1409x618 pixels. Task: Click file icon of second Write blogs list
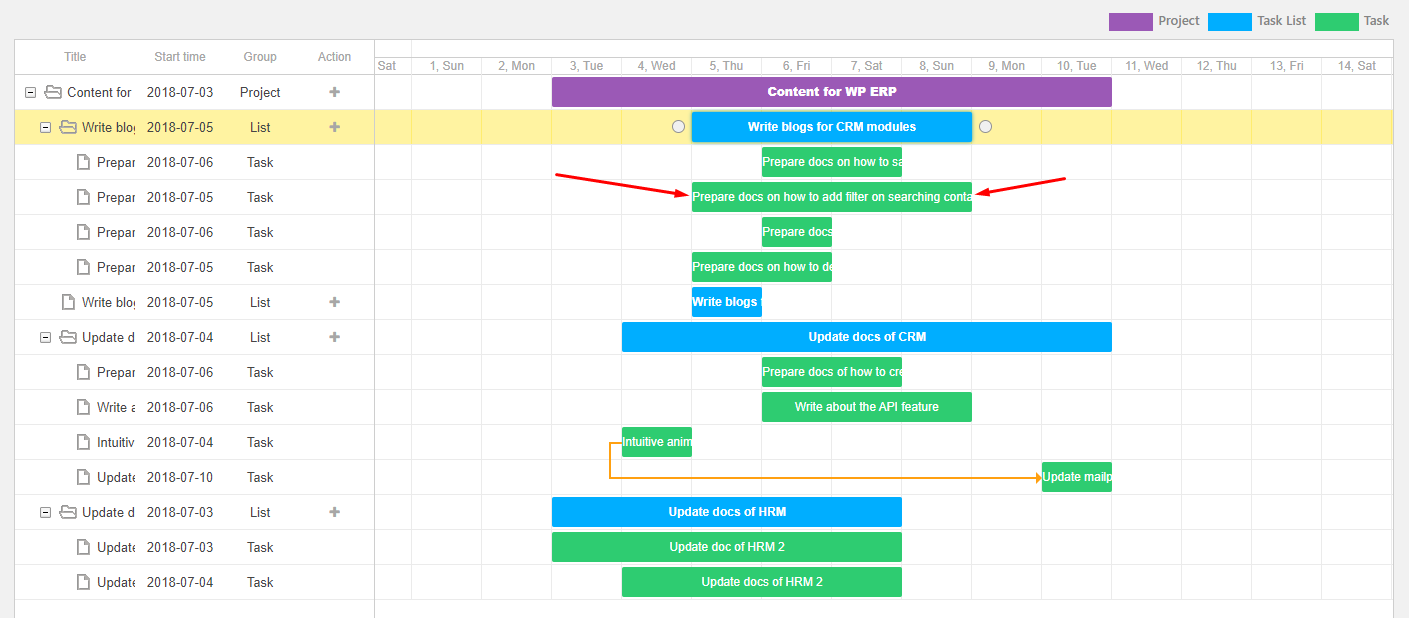(x=69, y=302)
